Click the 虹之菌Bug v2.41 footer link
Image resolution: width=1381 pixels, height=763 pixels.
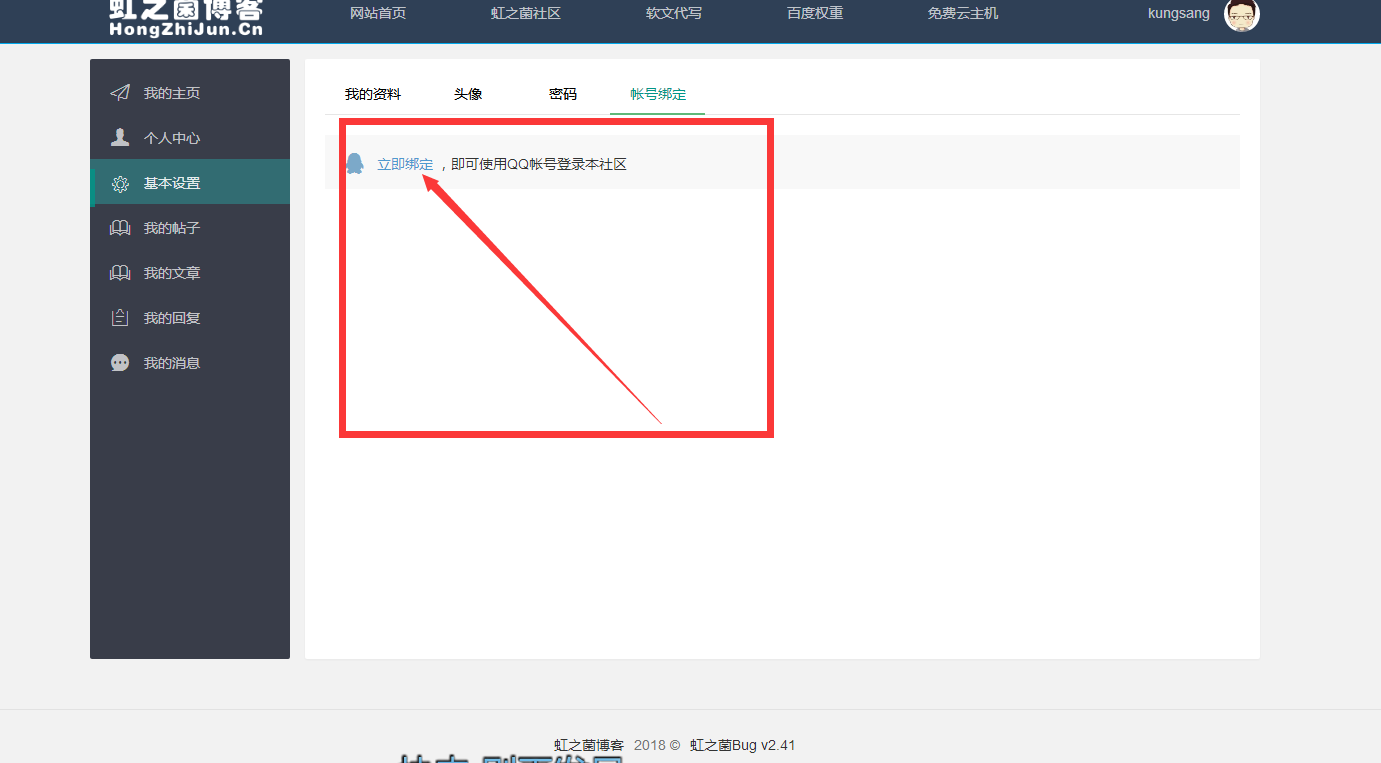(x=742, y=745)
